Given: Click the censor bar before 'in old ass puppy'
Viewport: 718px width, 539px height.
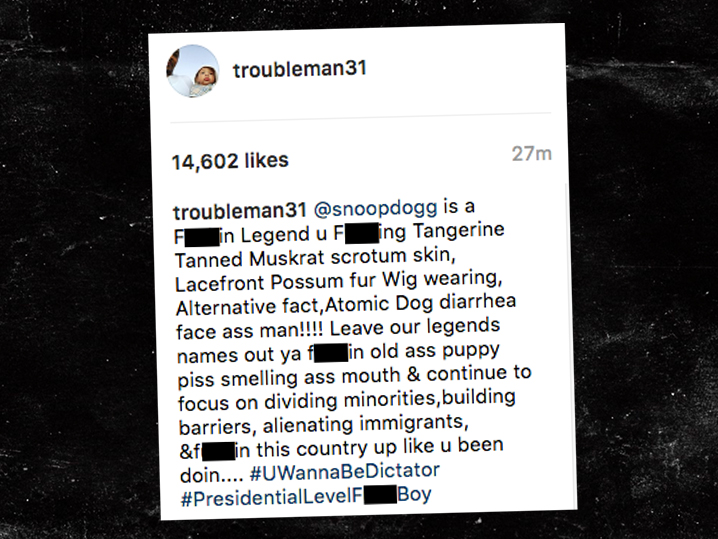Looking at the screenshot, I should pyautogui.click(x=331, y=353).
